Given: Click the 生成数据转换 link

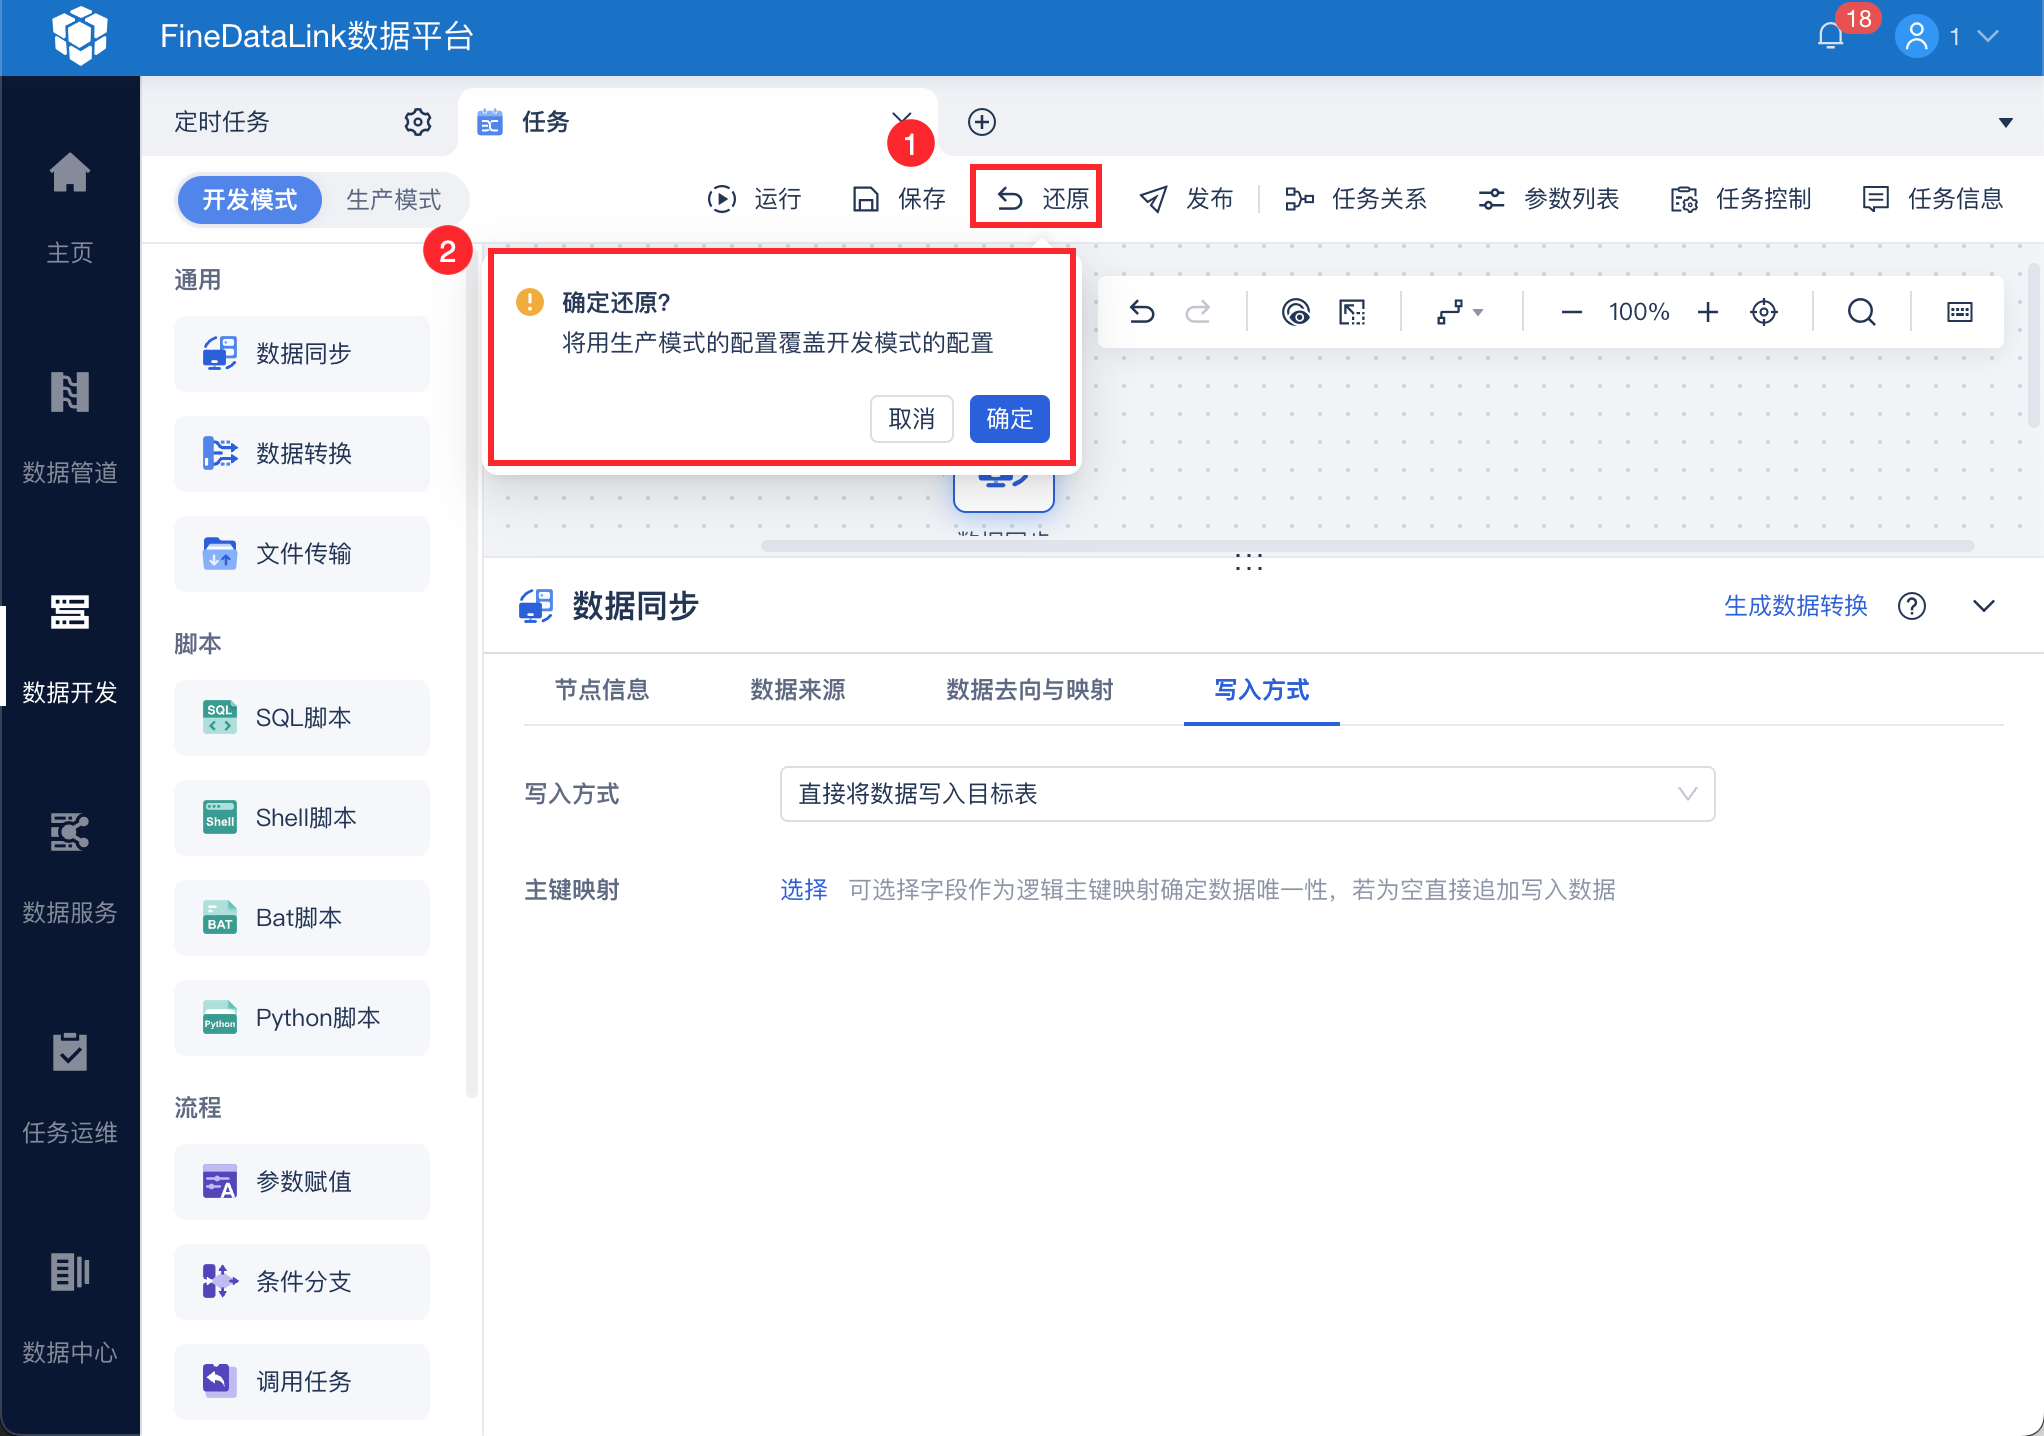Looking at the screenshot, I should pos(1795,606).
